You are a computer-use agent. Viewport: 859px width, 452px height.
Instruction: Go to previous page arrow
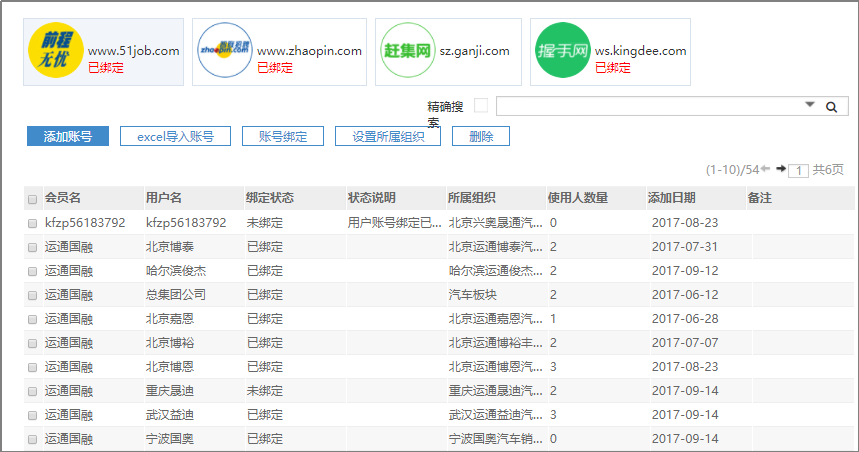tap(766, 169)
